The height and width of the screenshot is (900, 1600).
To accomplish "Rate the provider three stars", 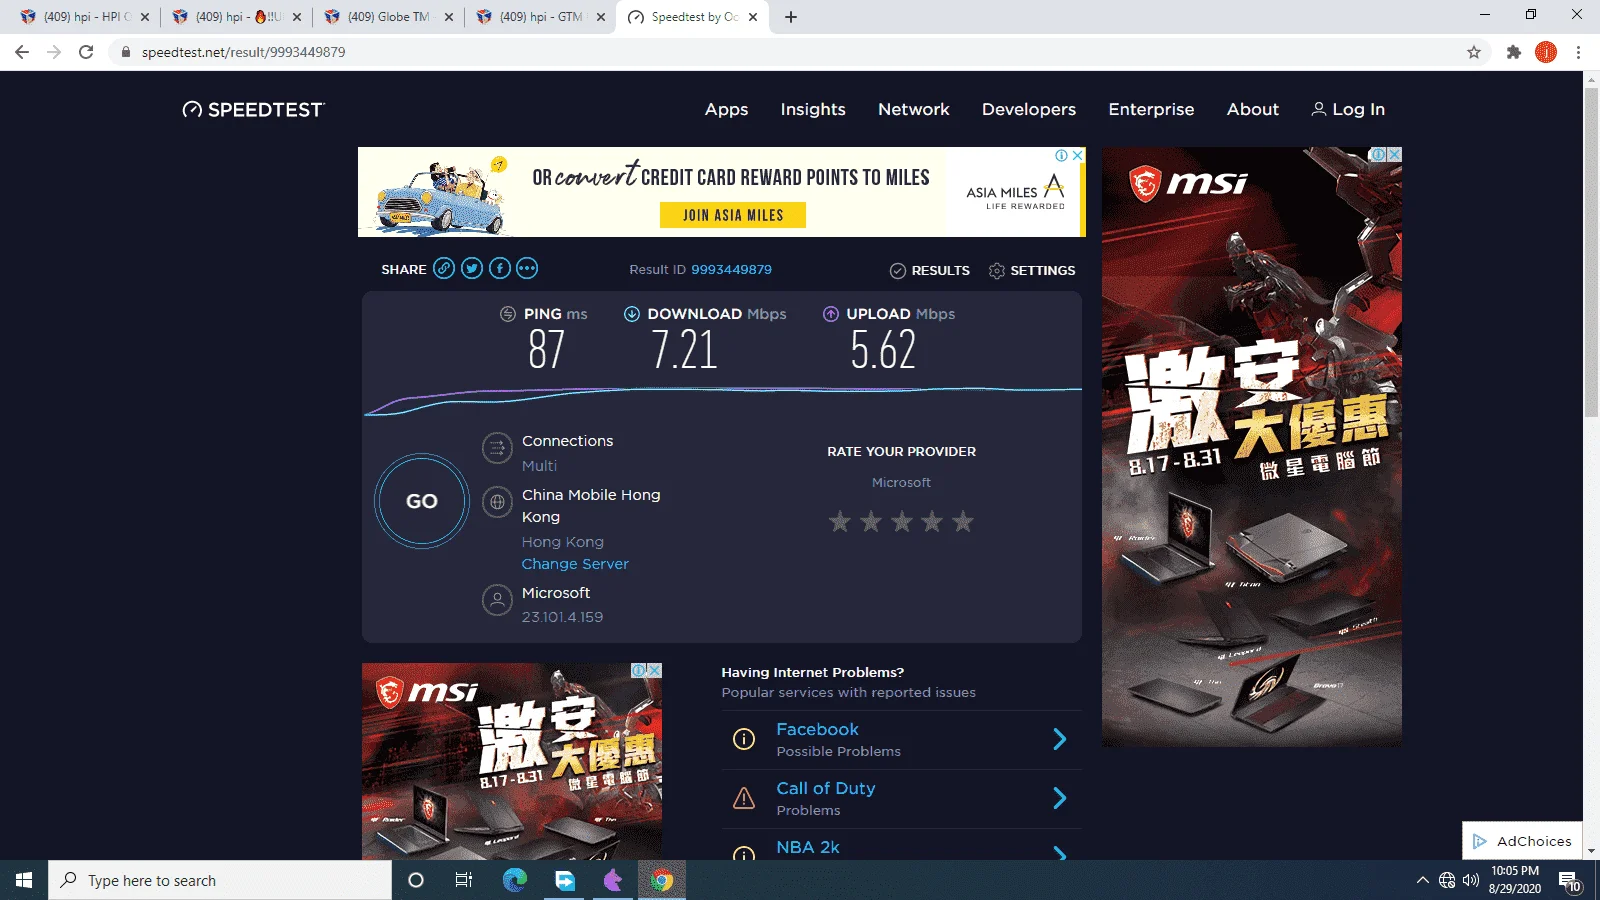I will (902, 521).
